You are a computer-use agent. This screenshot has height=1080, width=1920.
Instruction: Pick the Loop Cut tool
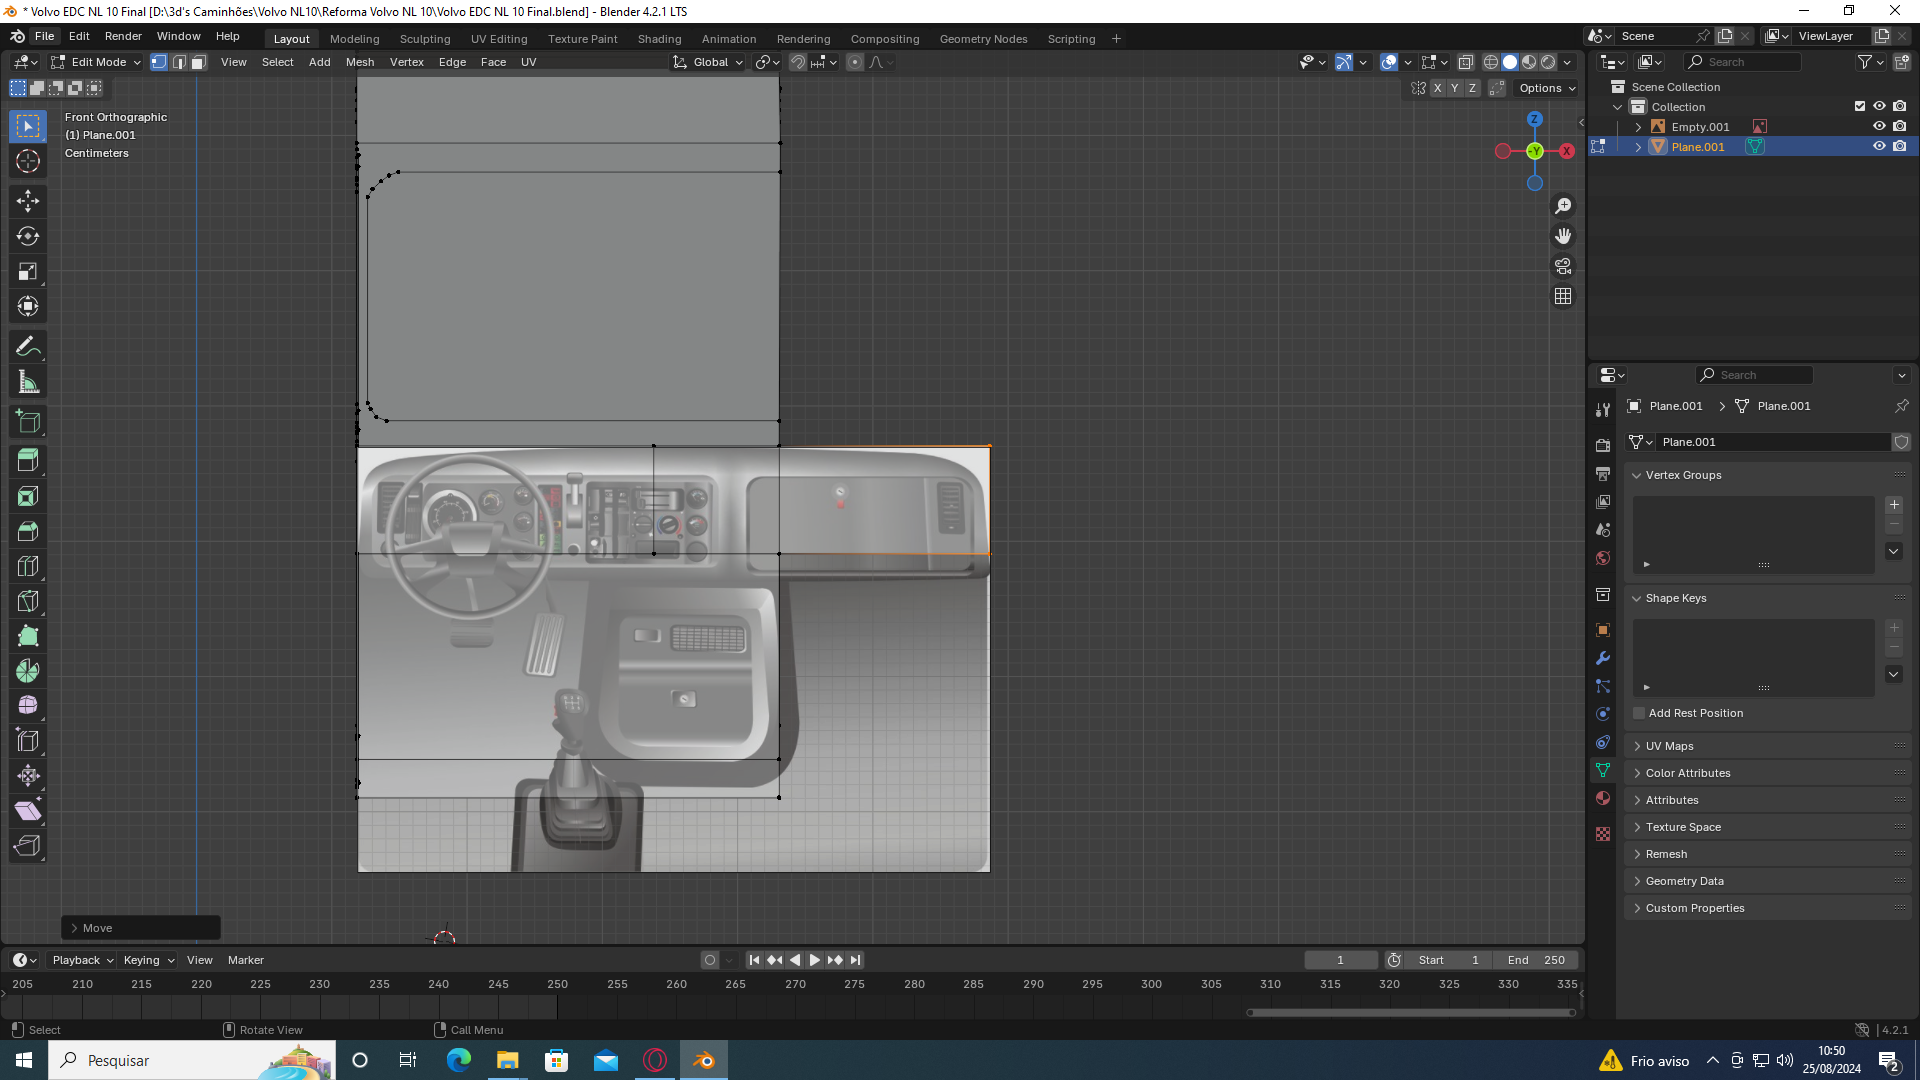pyautogui.click(x=28, y=566)
